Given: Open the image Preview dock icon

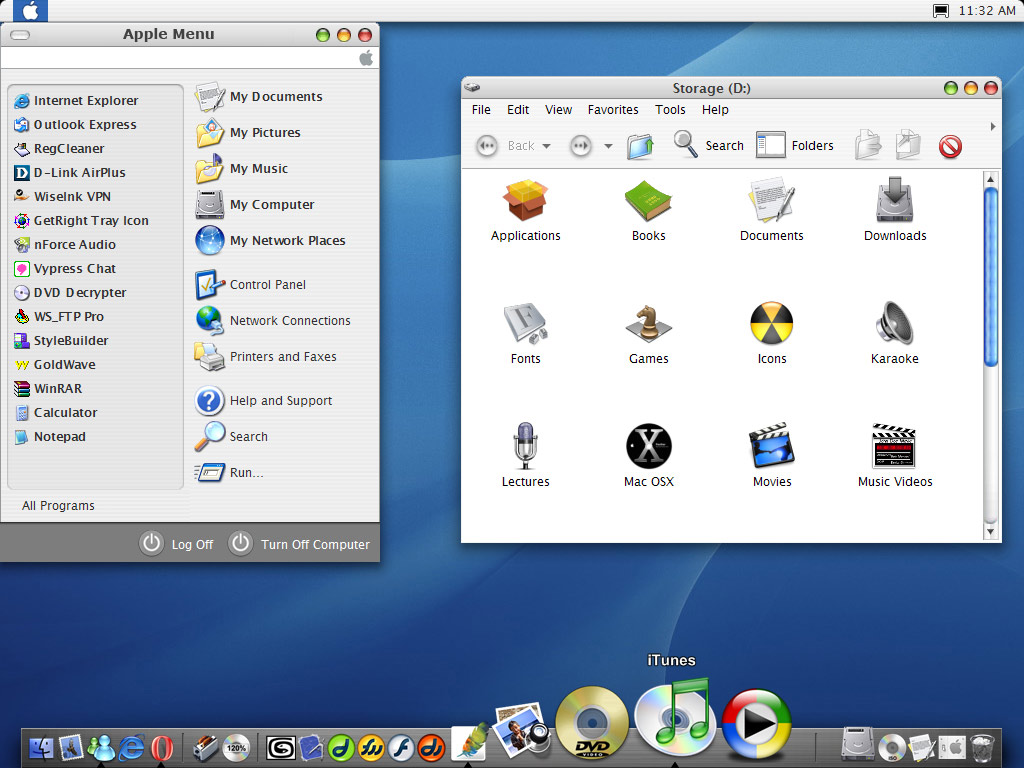Looking at the screenshot, I should click(x=520, y=729).
